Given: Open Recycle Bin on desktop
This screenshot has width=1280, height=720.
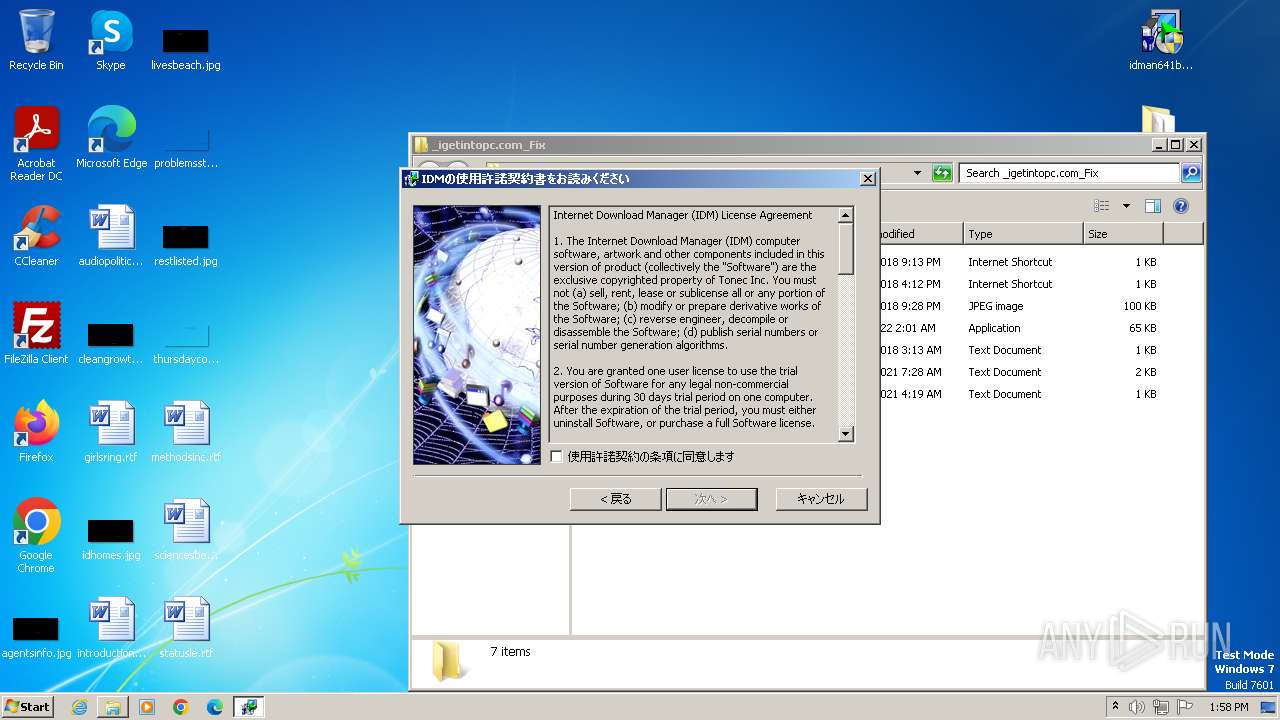Looking at the screenshot, I should pyautogui.click(x=36, y=41).
